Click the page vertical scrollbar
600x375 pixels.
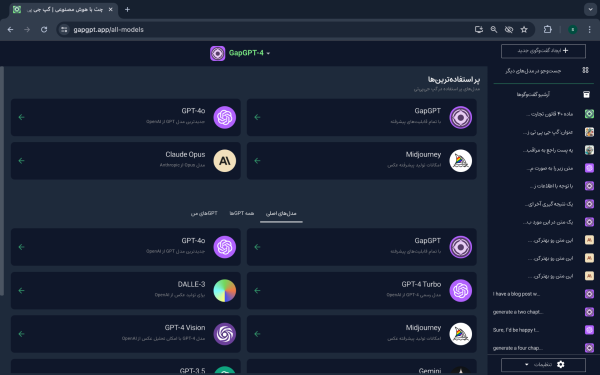click(2, 181)
